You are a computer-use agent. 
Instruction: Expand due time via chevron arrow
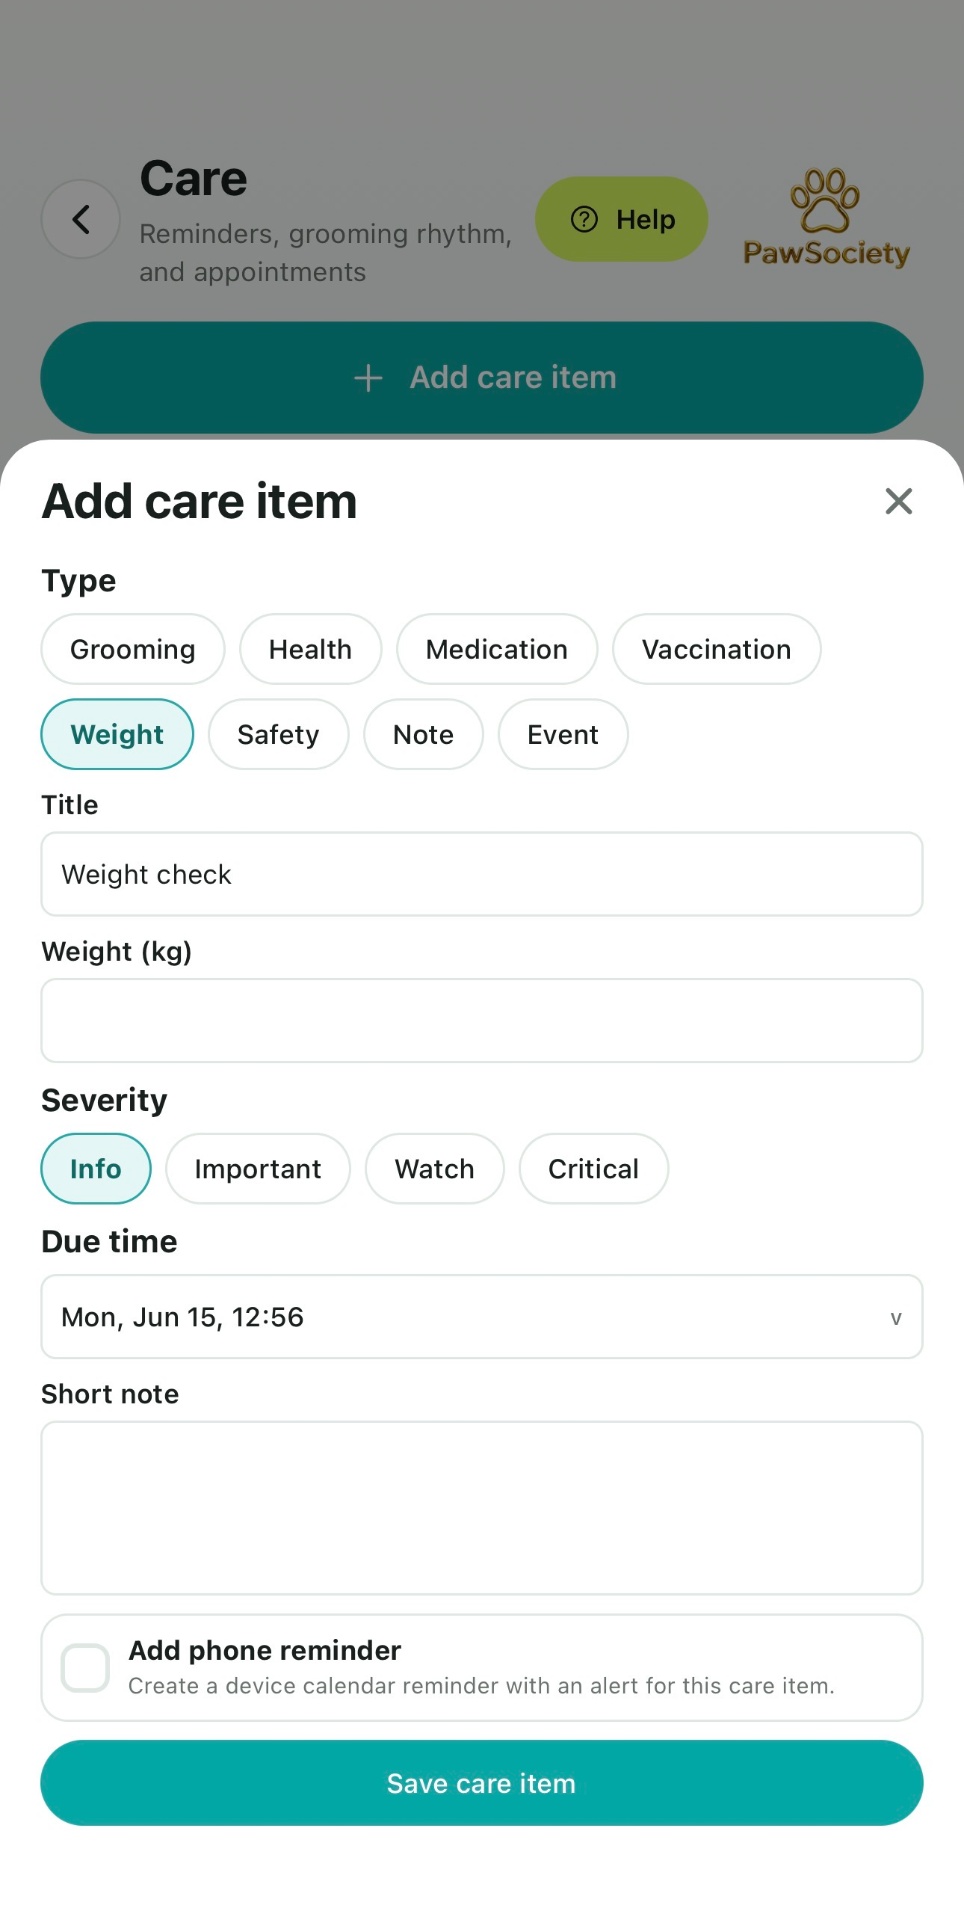coord(896,1318)
